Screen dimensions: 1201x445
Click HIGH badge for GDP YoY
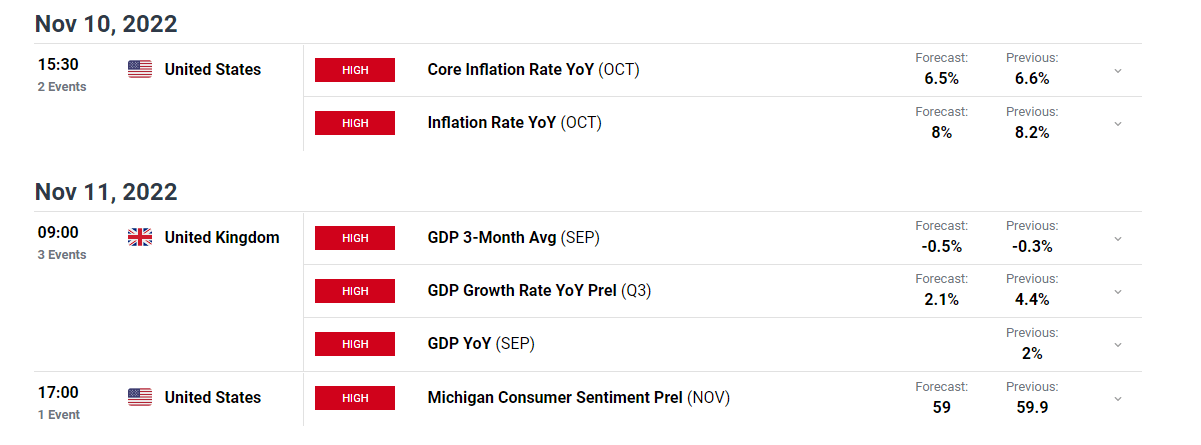coord(355,344)
